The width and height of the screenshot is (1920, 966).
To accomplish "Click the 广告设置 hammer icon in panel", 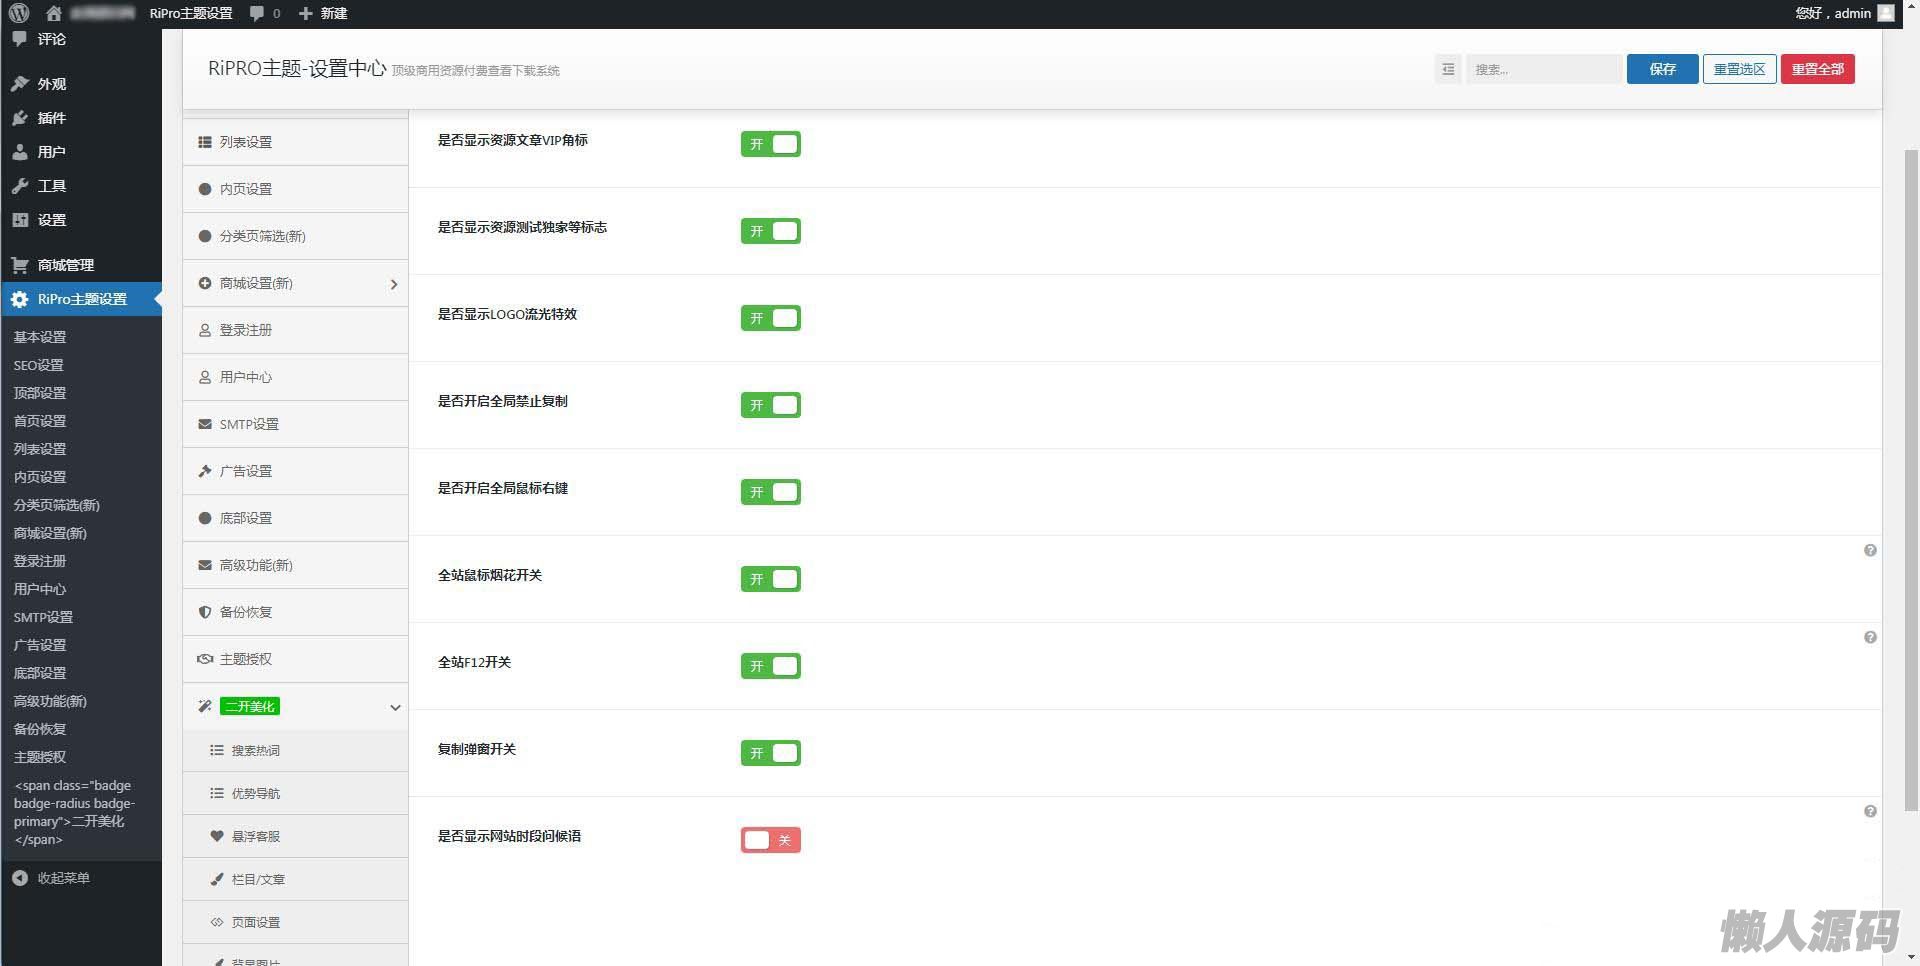I will (x=205, y=471).
